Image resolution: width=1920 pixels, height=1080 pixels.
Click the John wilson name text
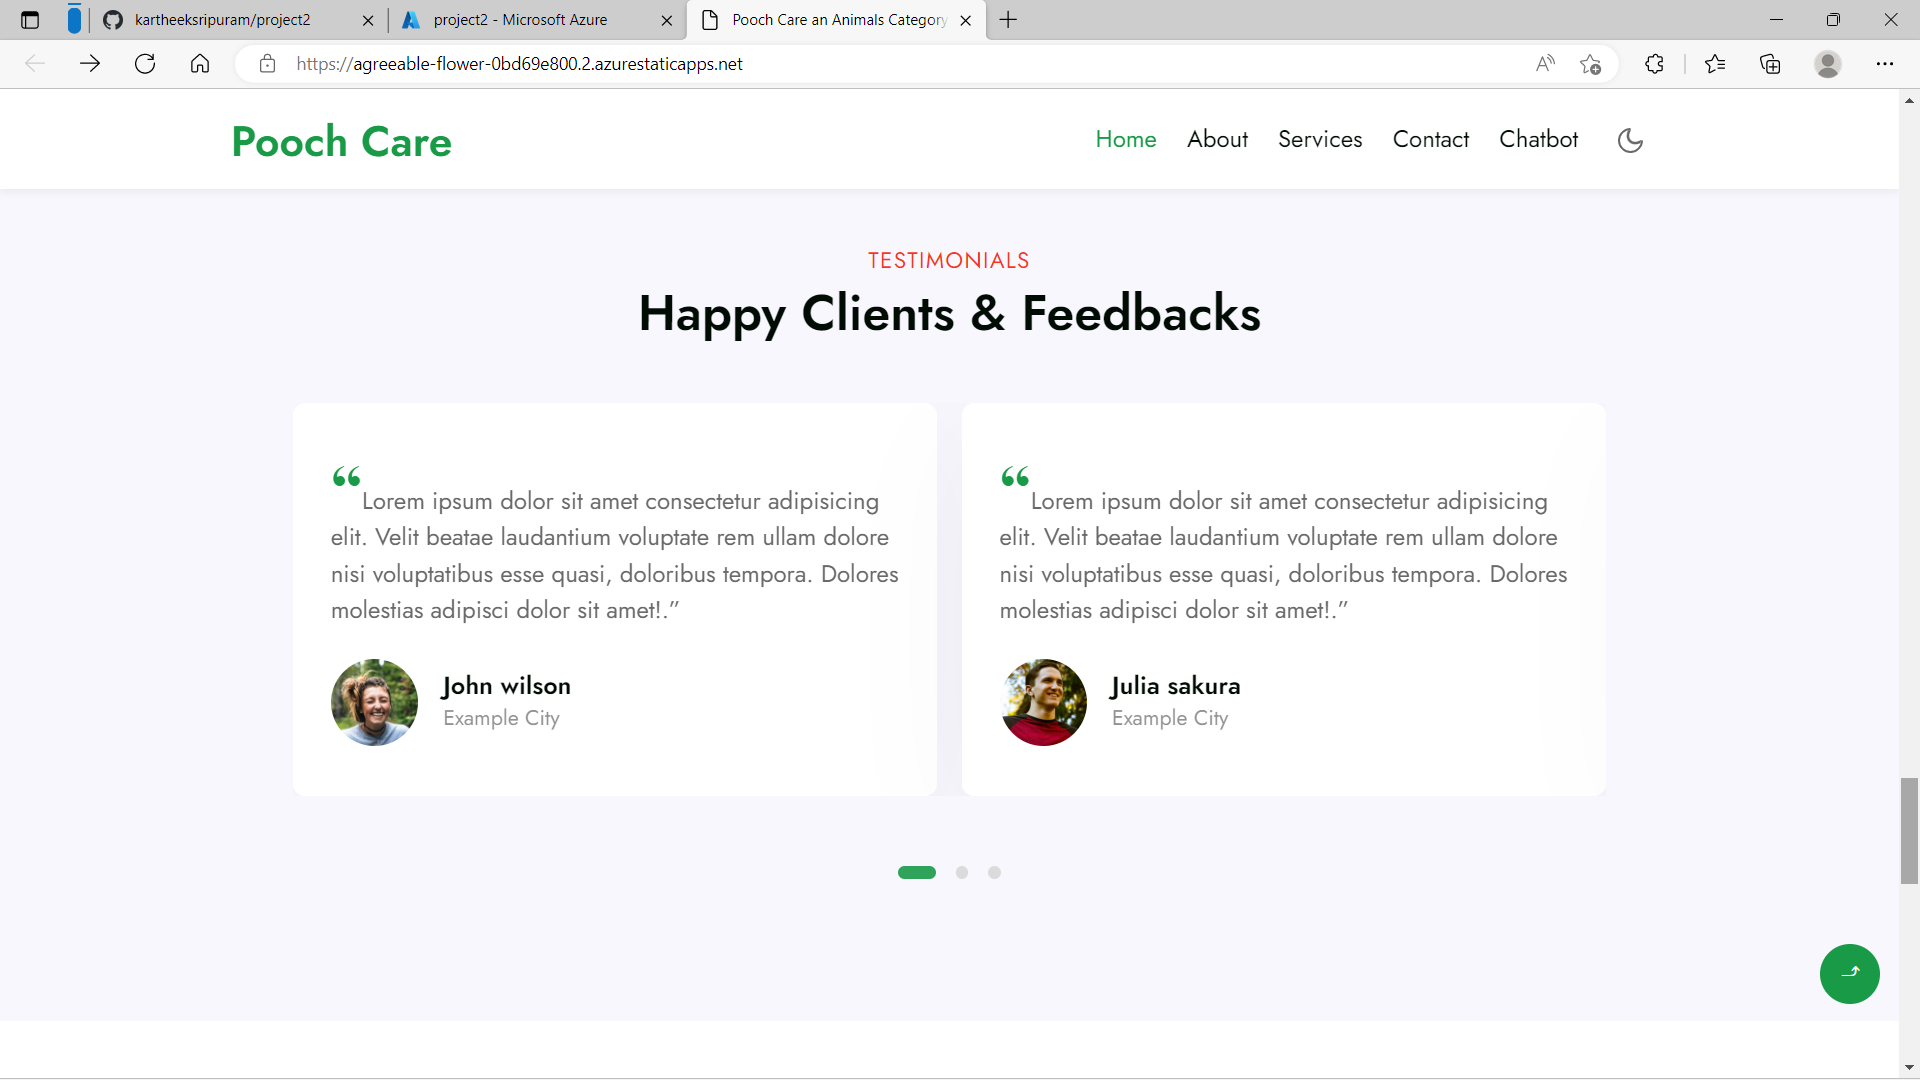506,686
